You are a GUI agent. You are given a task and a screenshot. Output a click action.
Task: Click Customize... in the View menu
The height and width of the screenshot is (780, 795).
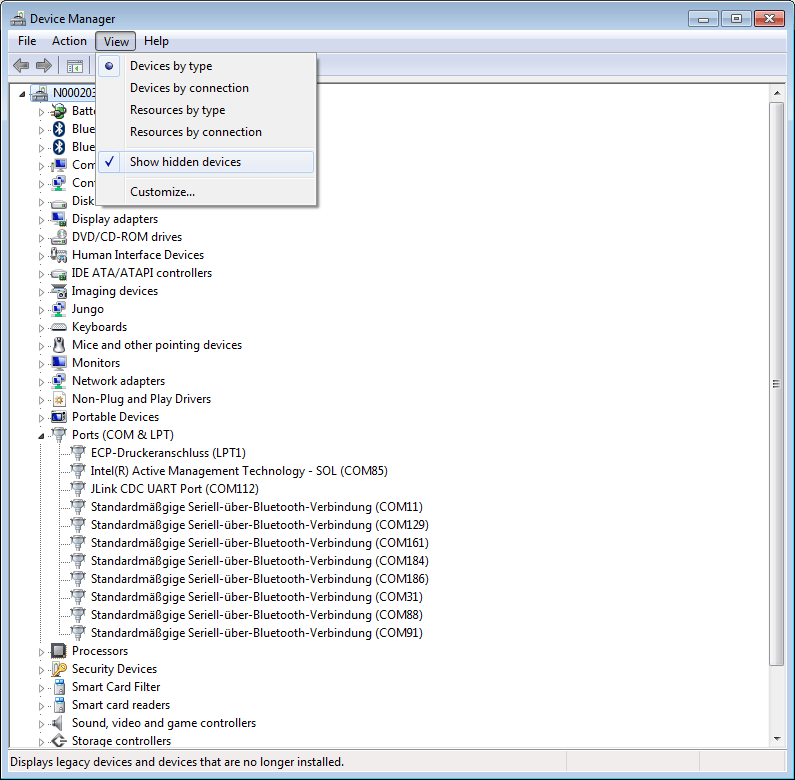pos(162,192)
